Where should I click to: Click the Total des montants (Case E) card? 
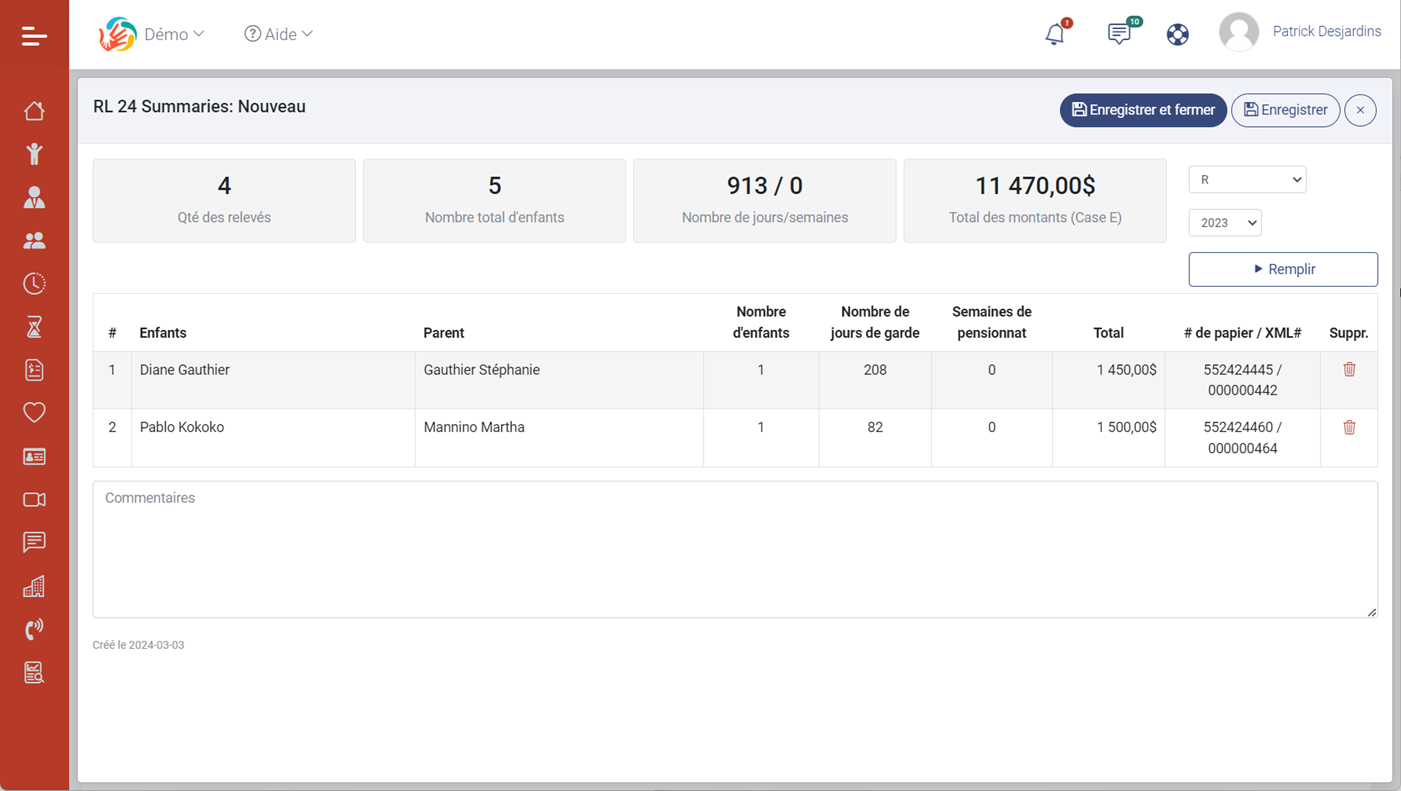(1035, 200)
